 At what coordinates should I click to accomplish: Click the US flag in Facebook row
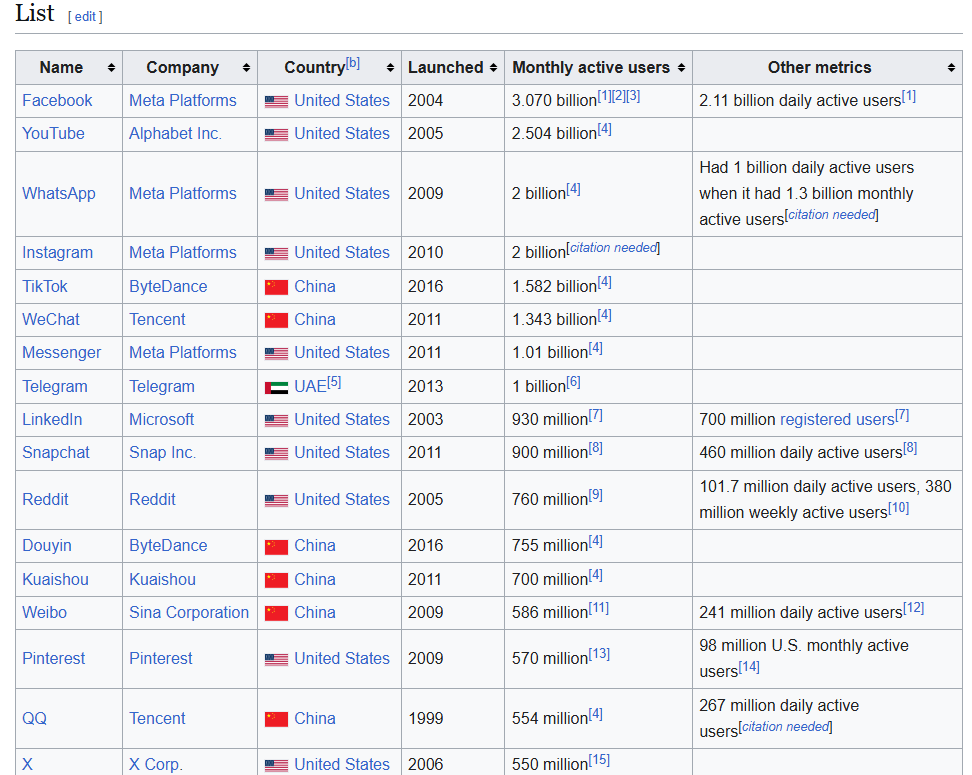(x=276, y=101)
